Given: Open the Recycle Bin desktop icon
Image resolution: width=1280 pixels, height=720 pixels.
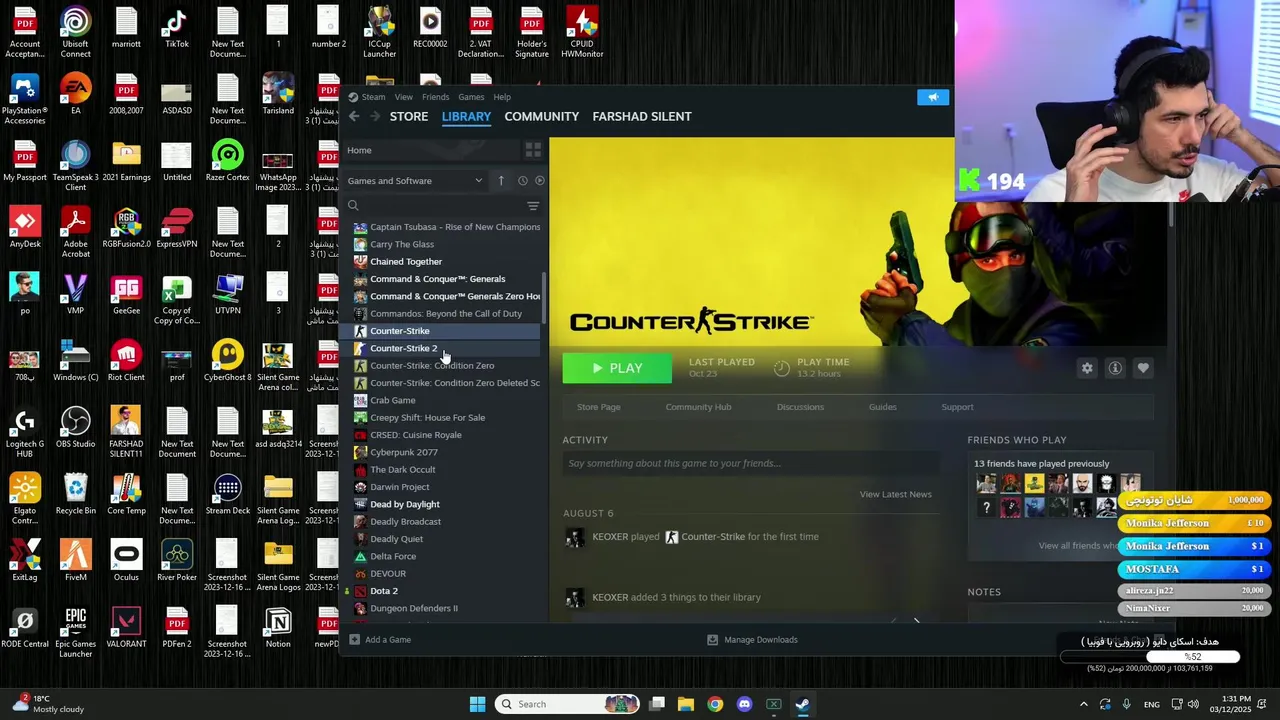Looking at the screenshot, I should coord(75,495).
